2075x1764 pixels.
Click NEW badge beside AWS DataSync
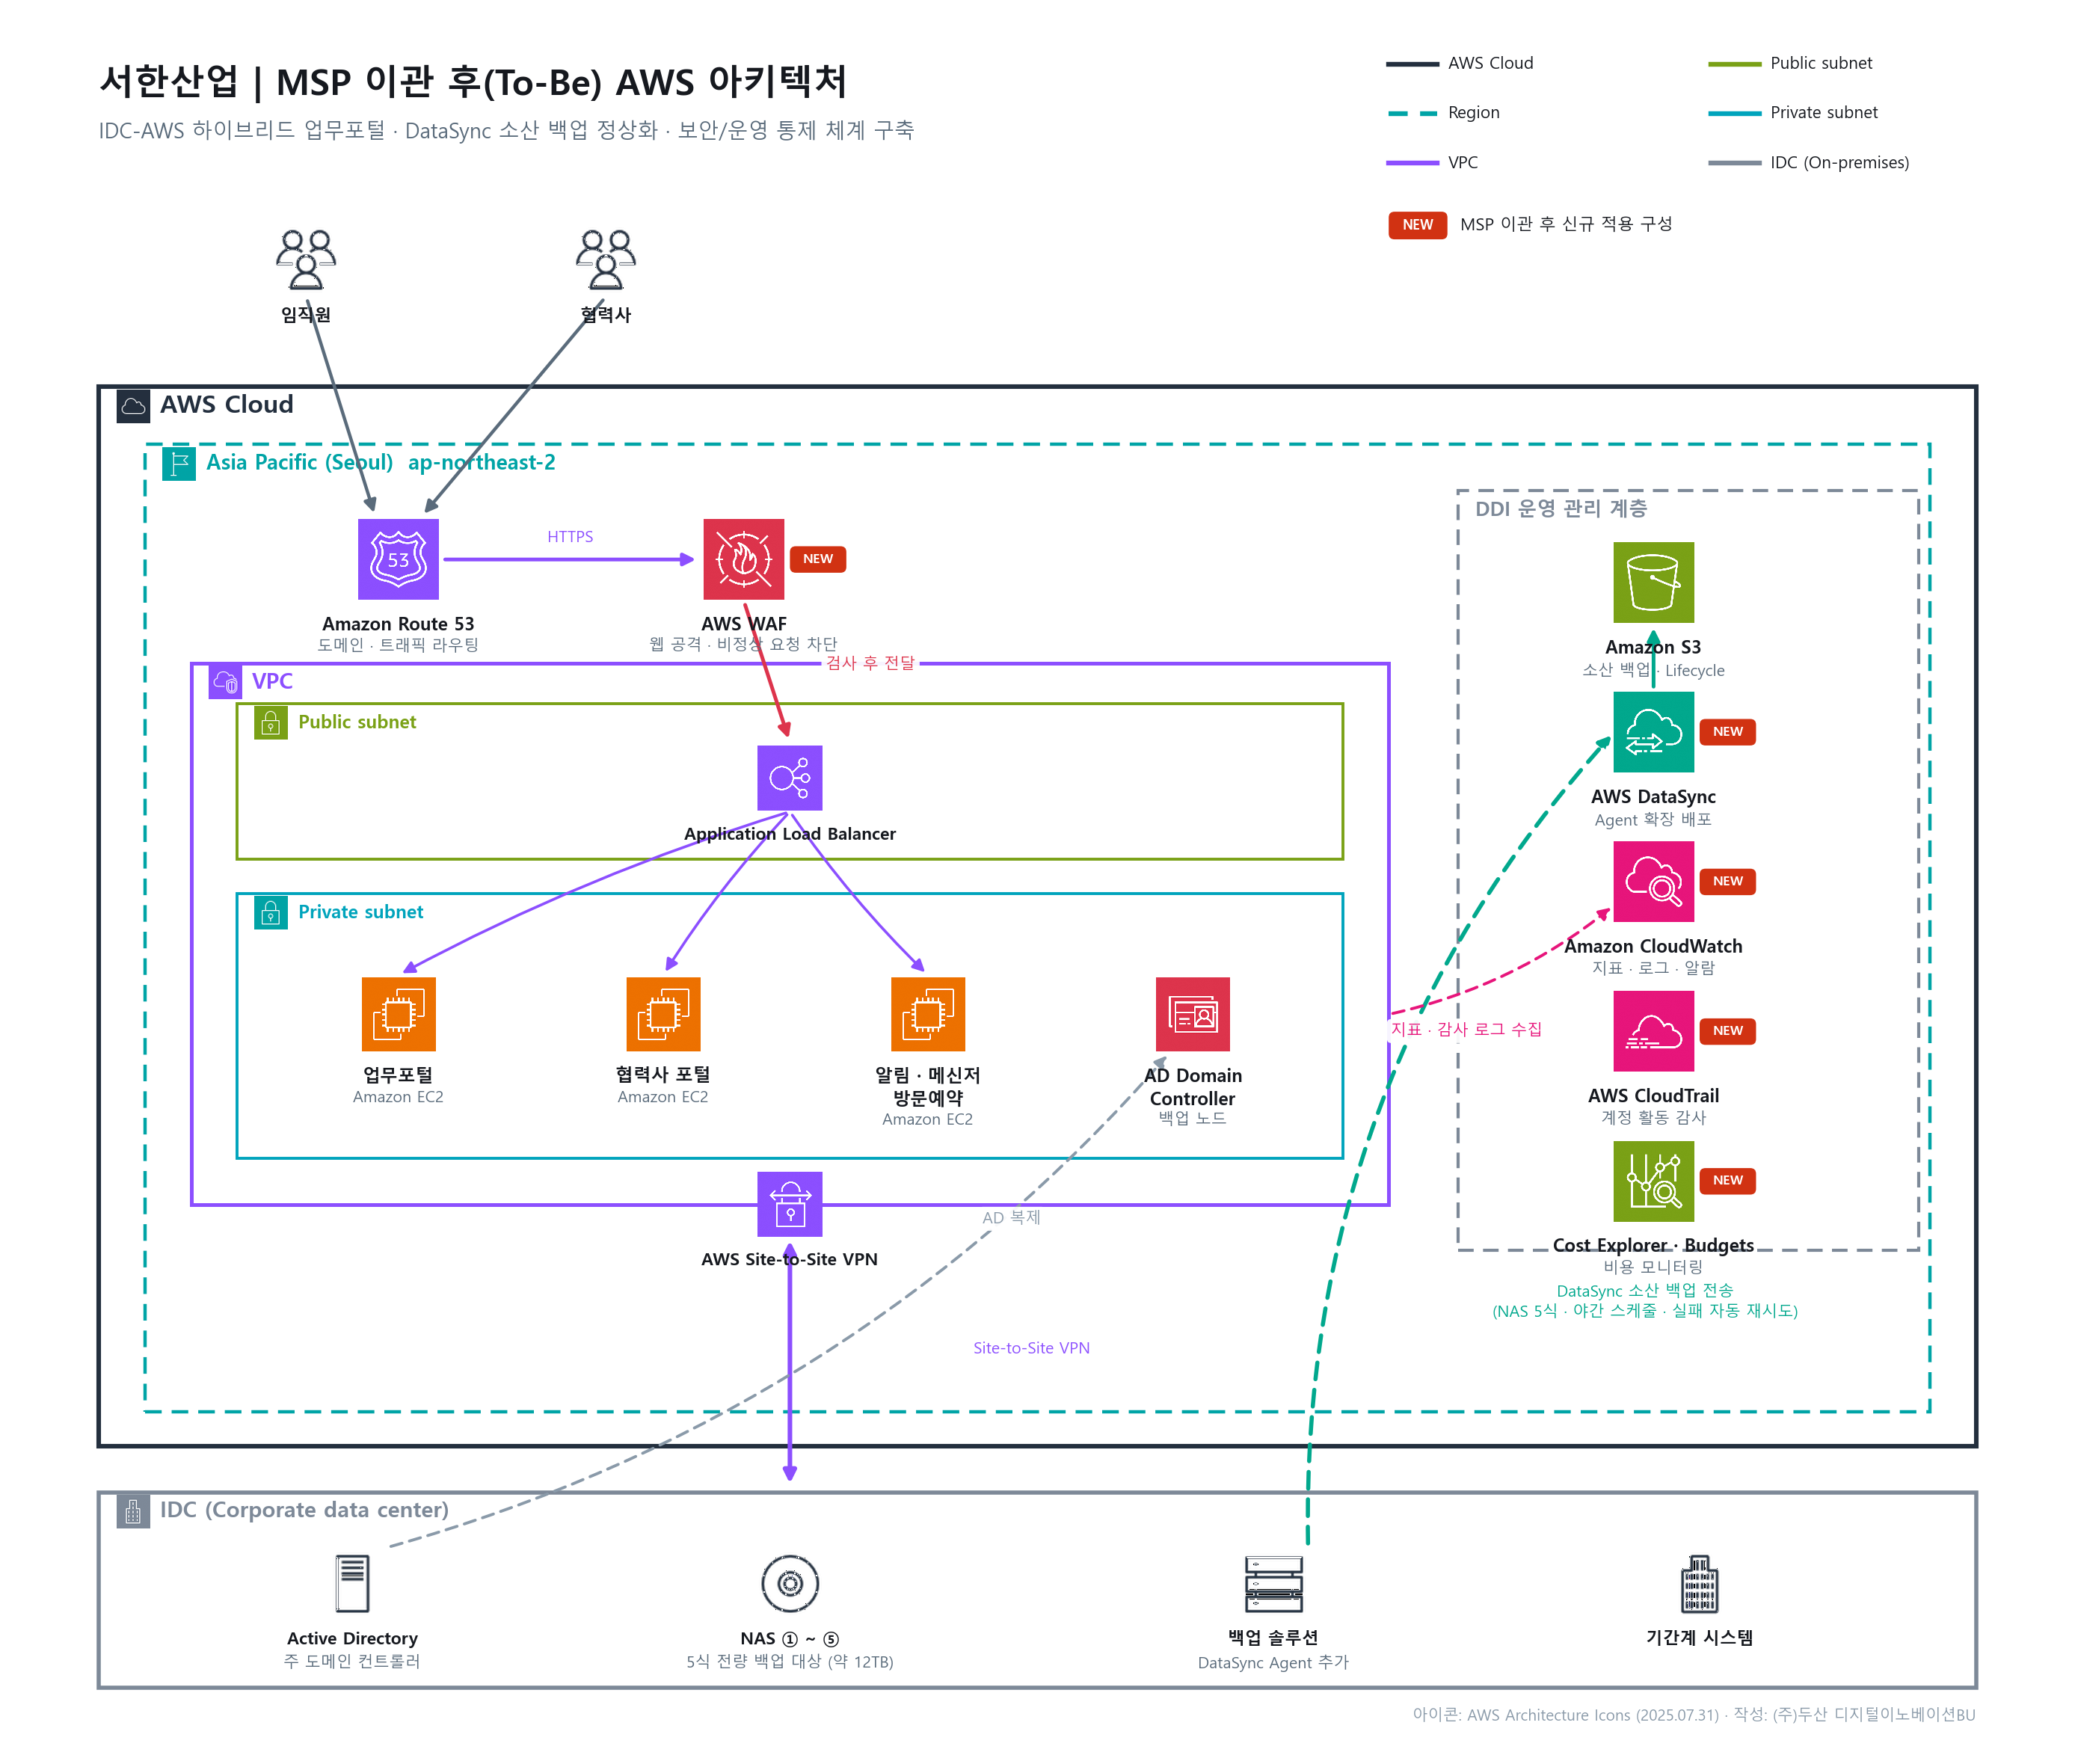(x=1727, y=732)
